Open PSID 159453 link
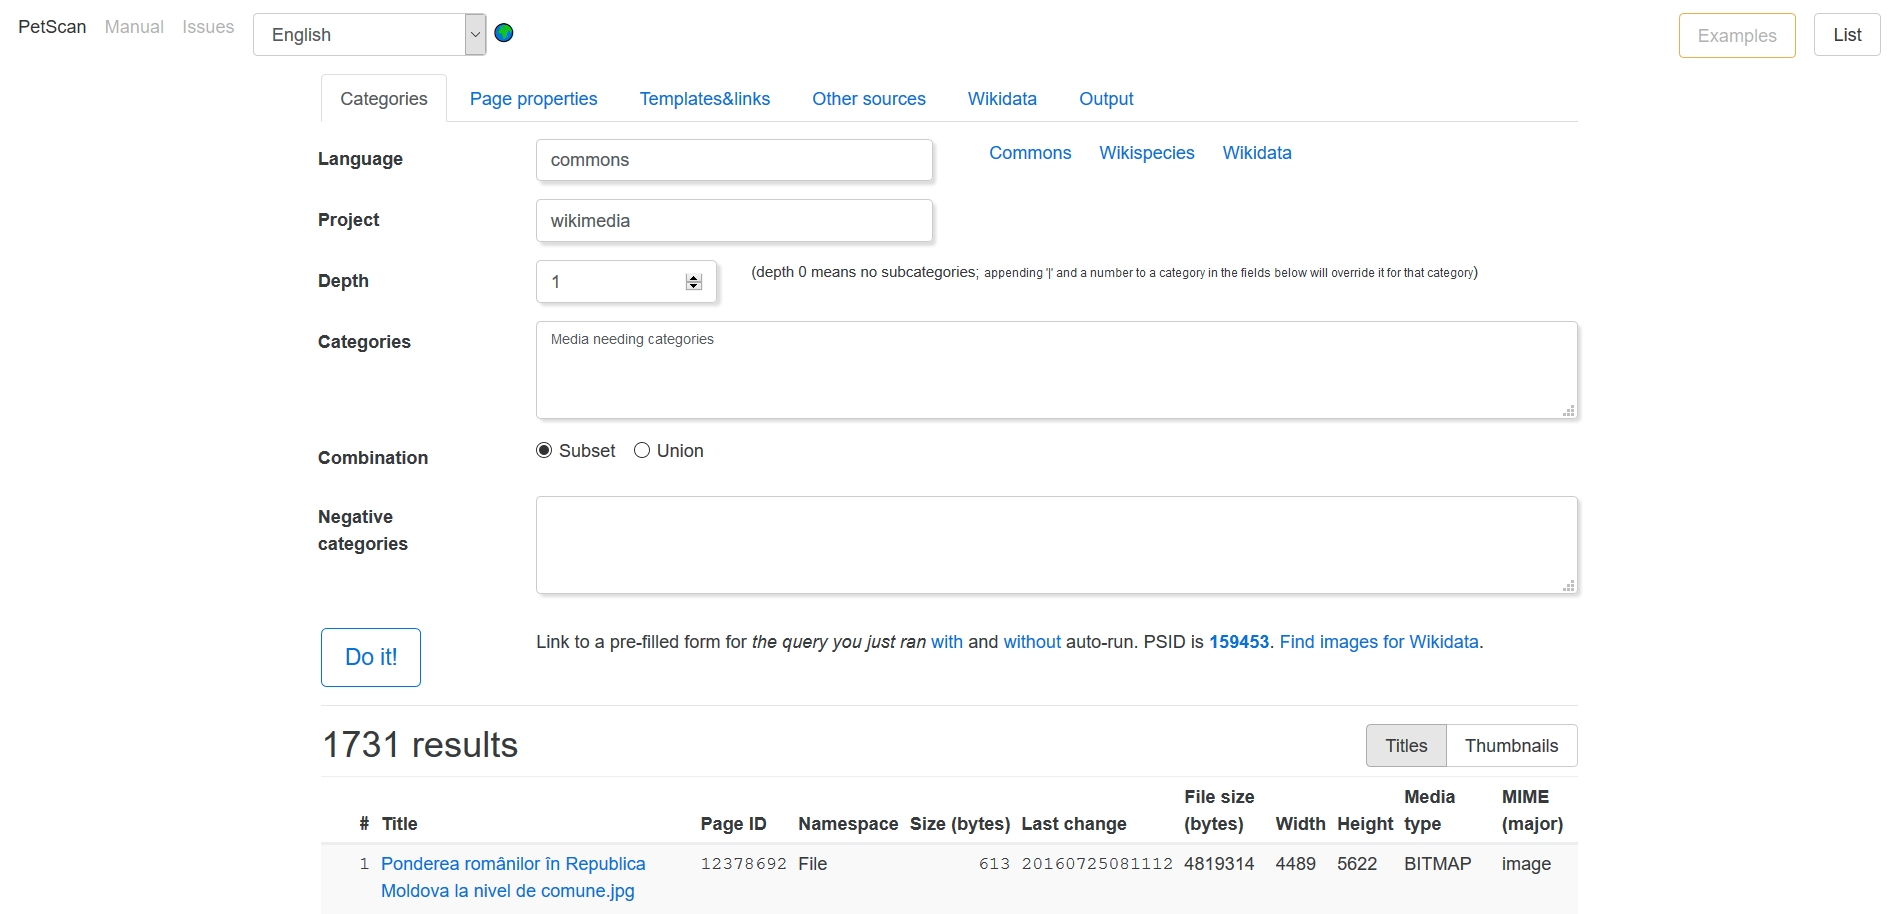Viewport: 1892px width, 914px height. pos(1238,642)
